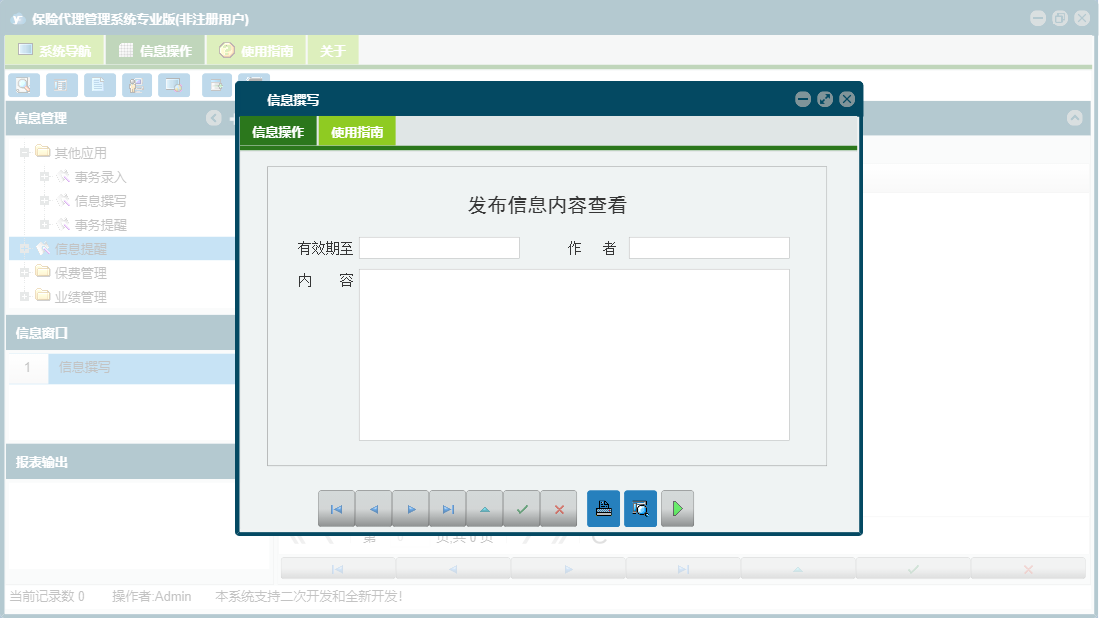Go to the previous record in the dialog
The height and width of the screenshot is (618, 1099).
(374, 509)
